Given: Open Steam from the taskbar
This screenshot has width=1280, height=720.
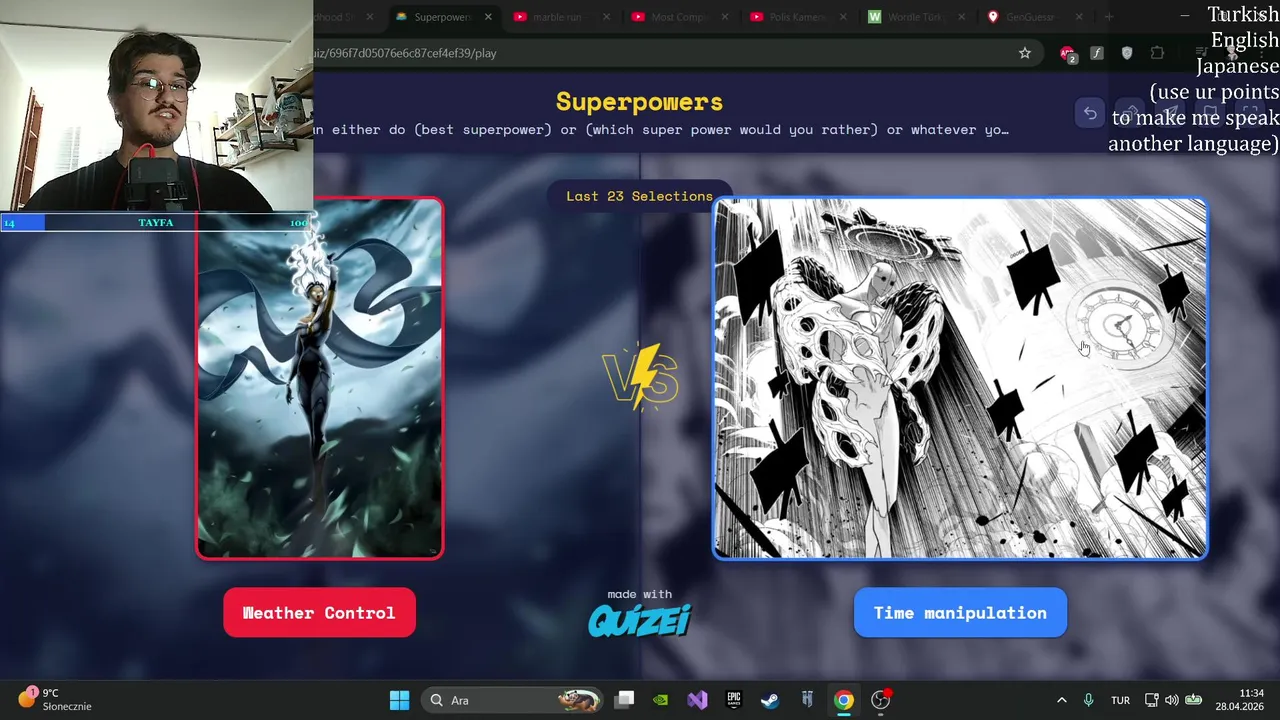Looking at the screenshot, I should coord(771,700).
